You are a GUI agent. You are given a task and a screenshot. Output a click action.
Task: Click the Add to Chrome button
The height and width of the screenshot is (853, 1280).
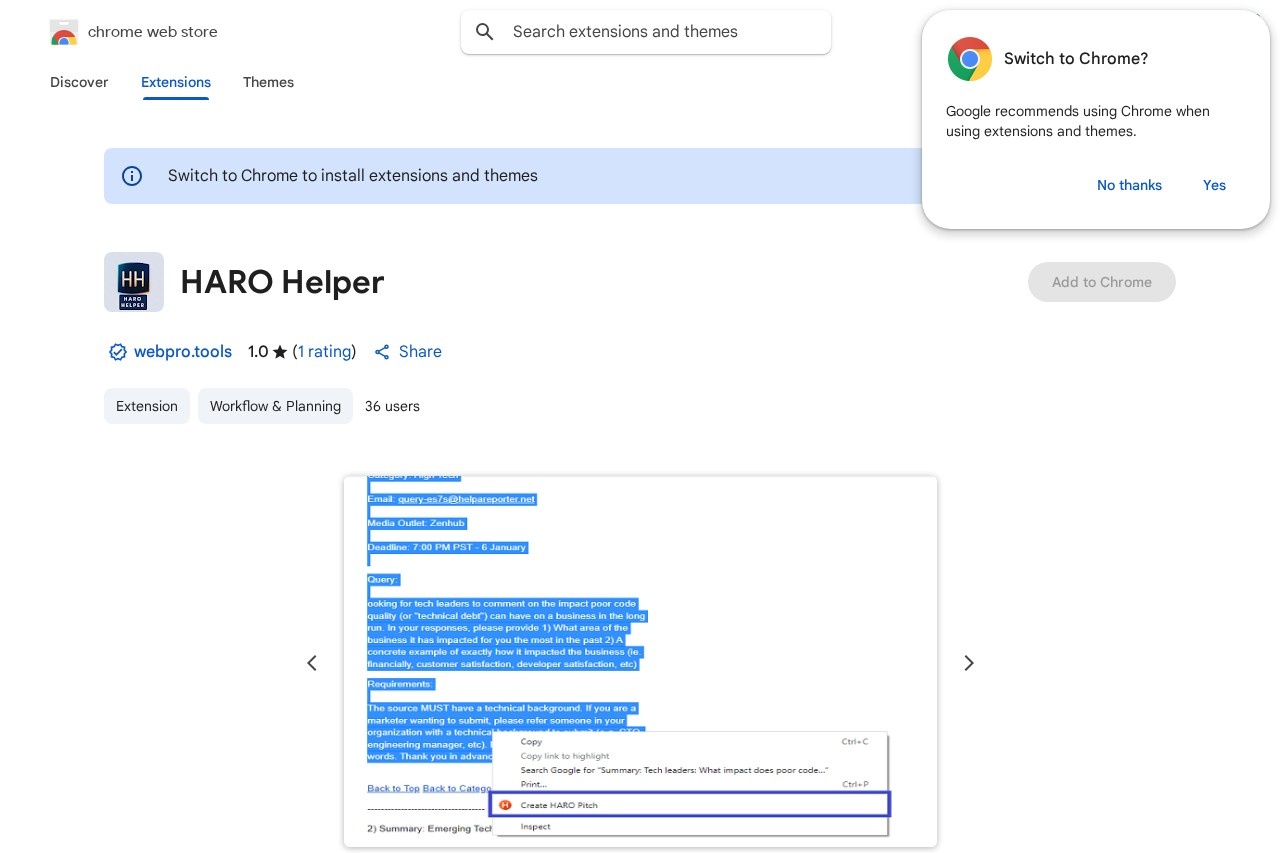click(1101, 282)
